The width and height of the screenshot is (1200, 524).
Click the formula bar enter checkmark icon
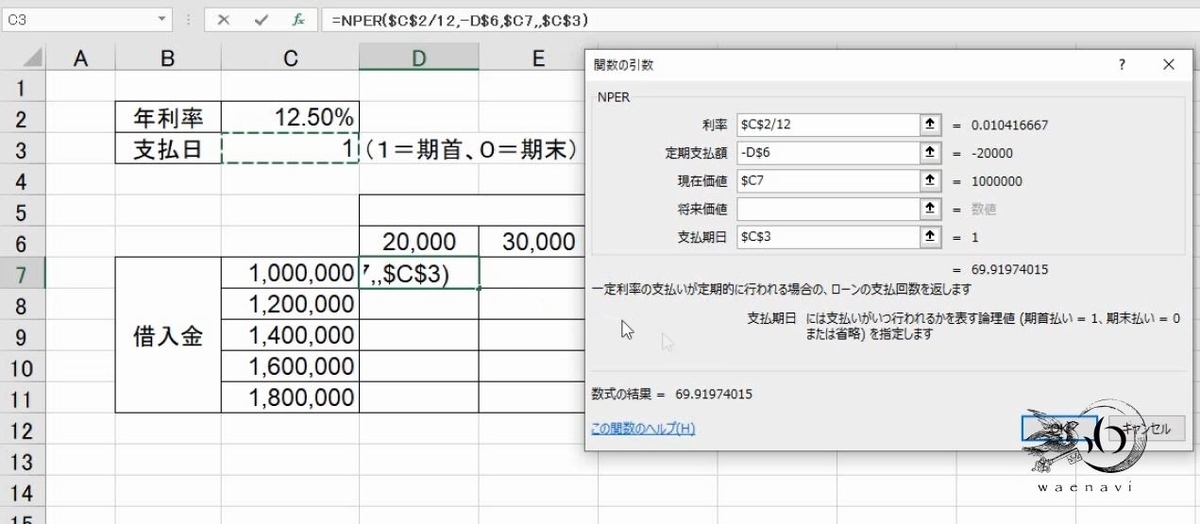(x=261, y=19)
